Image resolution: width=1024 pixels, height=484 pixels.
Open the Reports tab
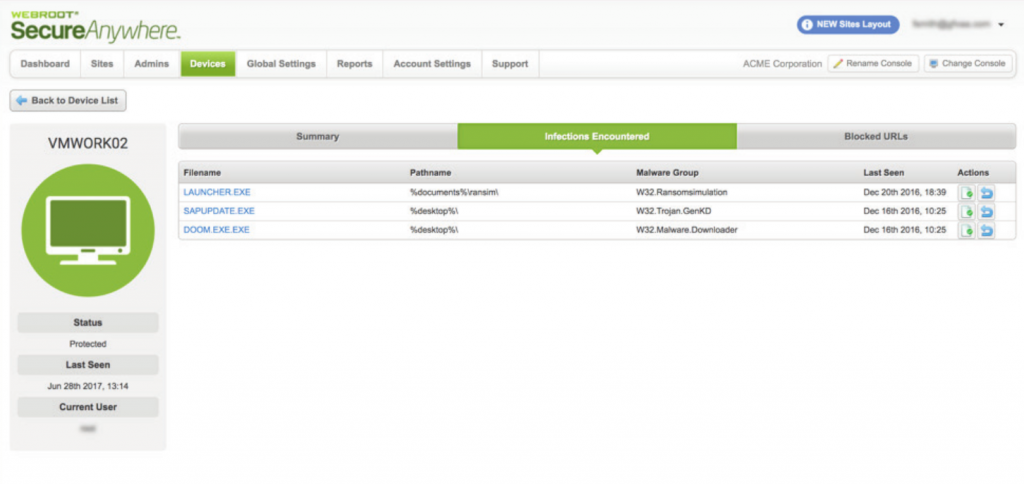(355, 64)
